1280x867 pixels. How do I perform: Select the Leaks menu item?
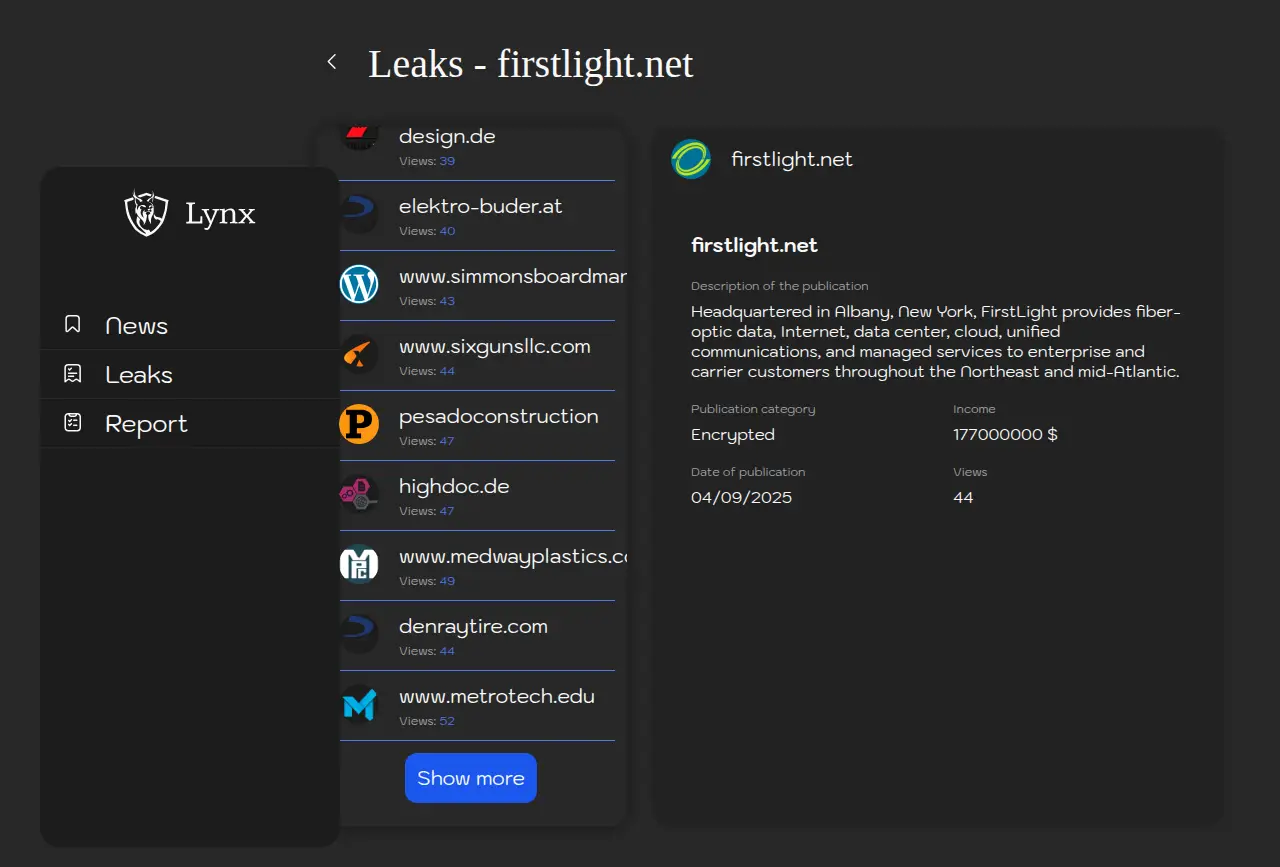click(139, 375)
